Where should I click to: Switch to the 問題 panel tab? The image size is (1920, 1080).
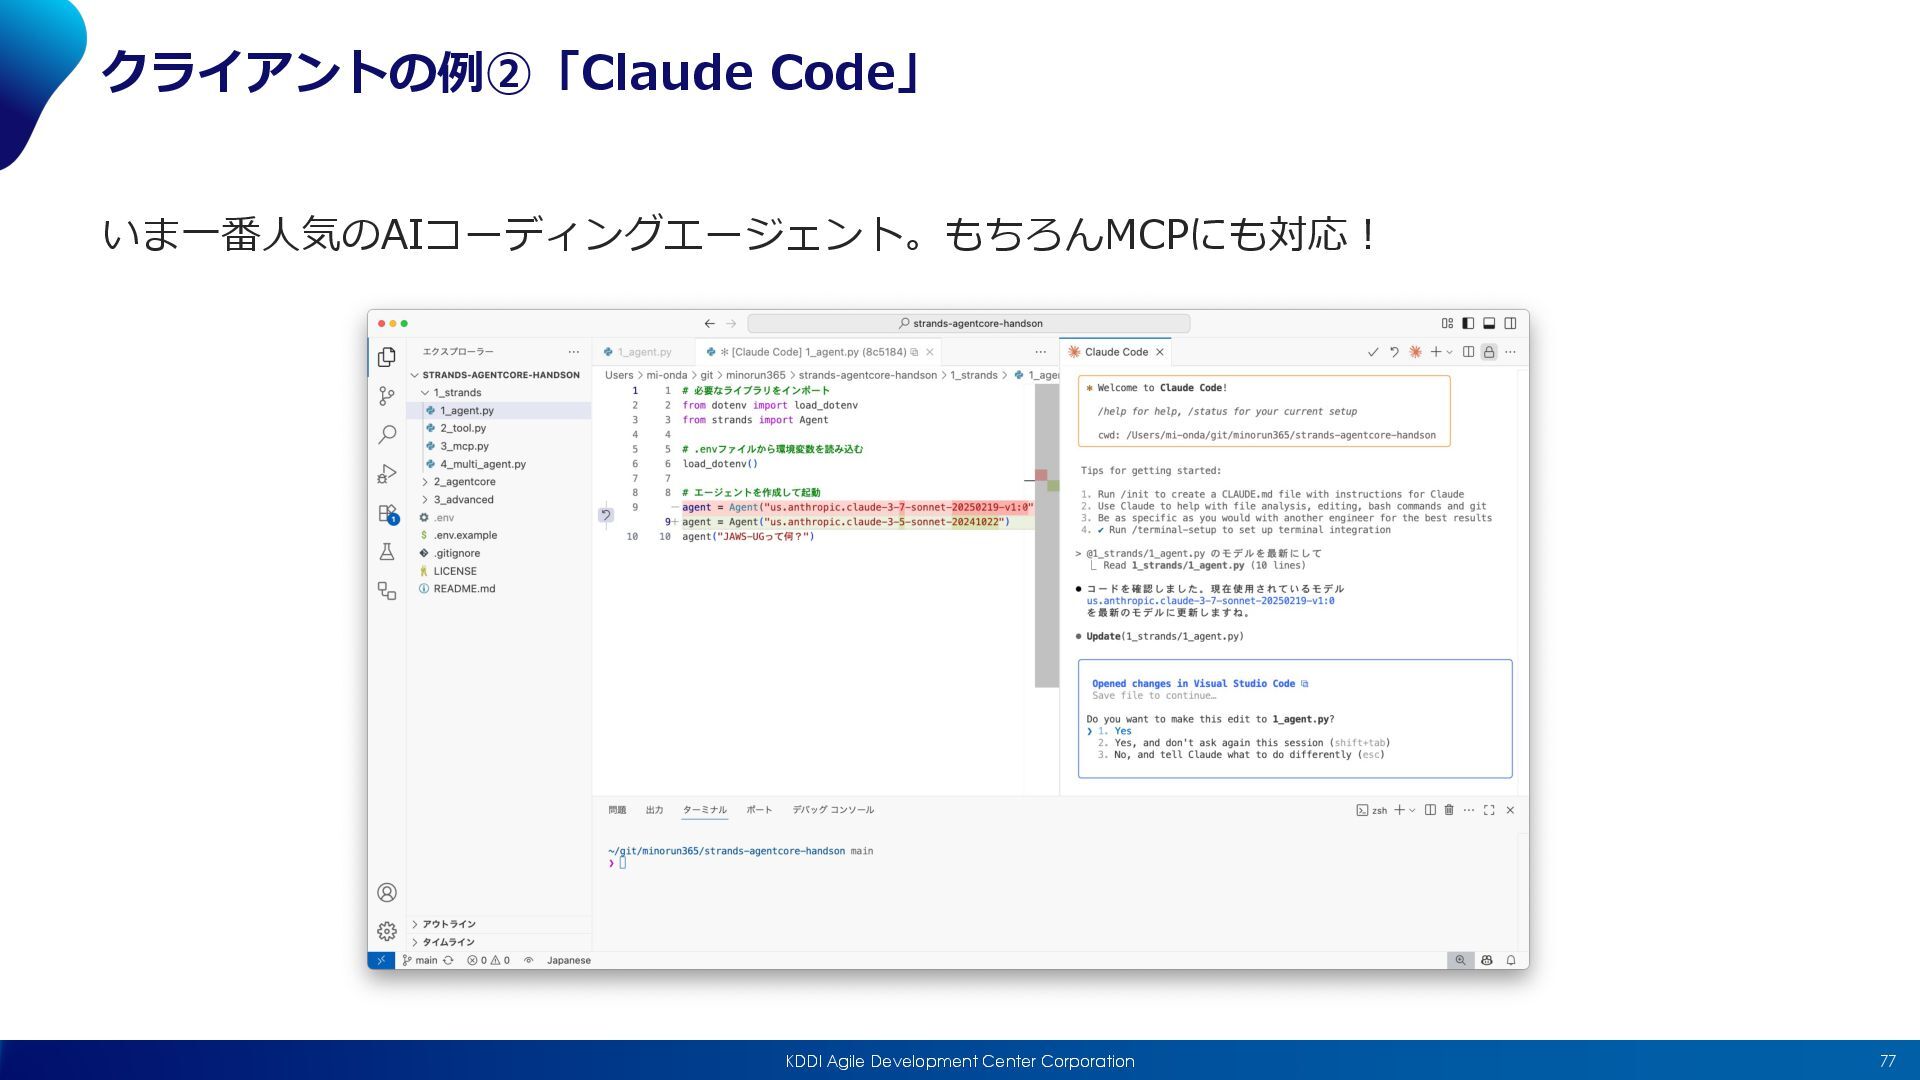[617, 810]
